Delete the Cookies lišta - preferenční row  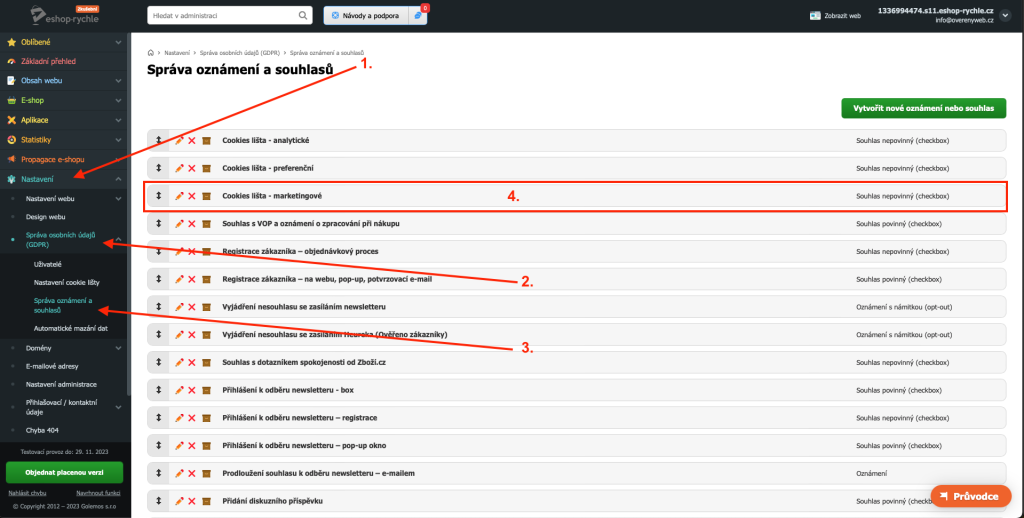tap(192, 168)
